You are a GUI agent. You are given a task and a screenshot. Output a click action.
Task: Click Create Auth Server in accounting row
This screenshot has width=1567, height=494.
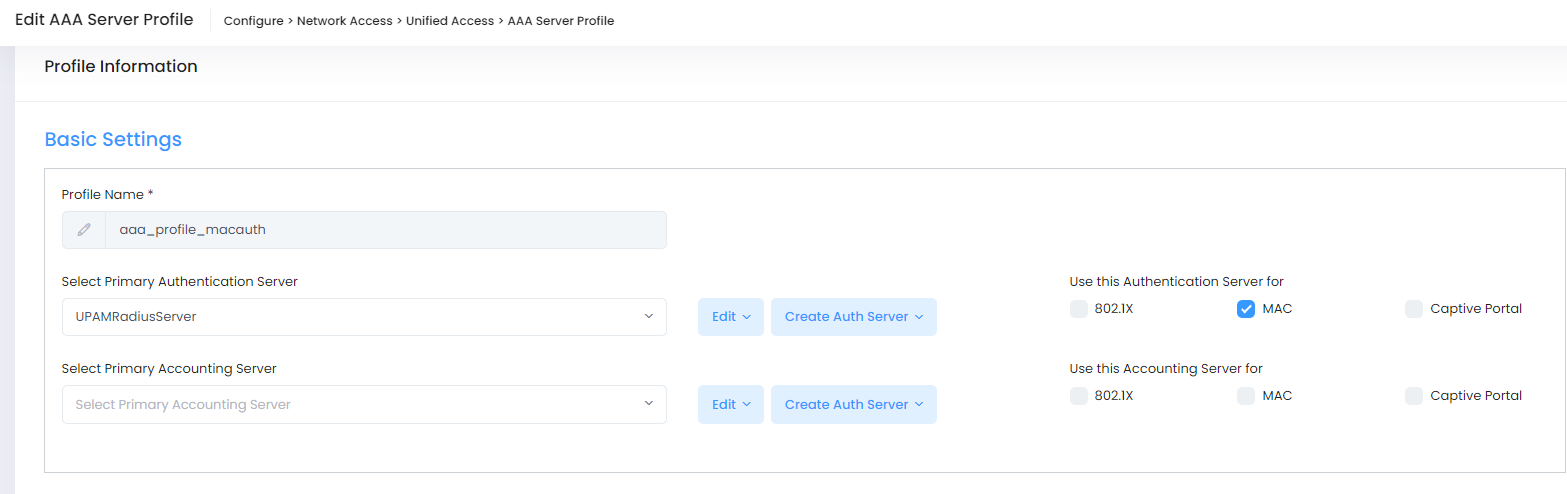click(x=853, y=405)
